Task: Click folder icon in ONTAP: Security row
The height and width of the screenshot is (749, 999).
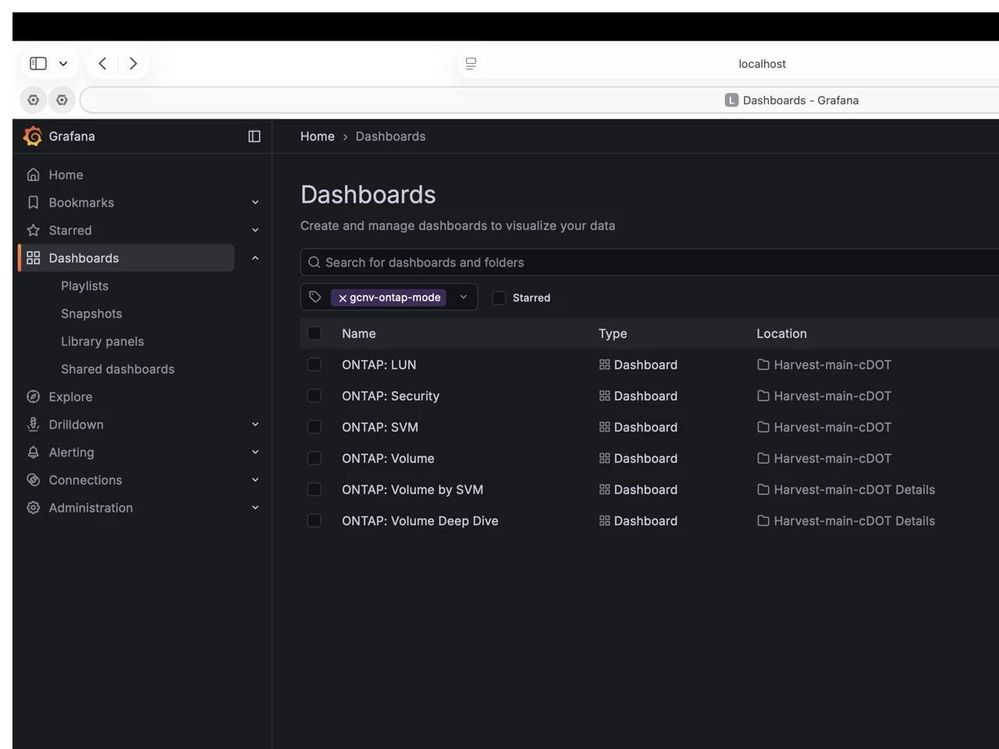Action: (x=763, y=396)
